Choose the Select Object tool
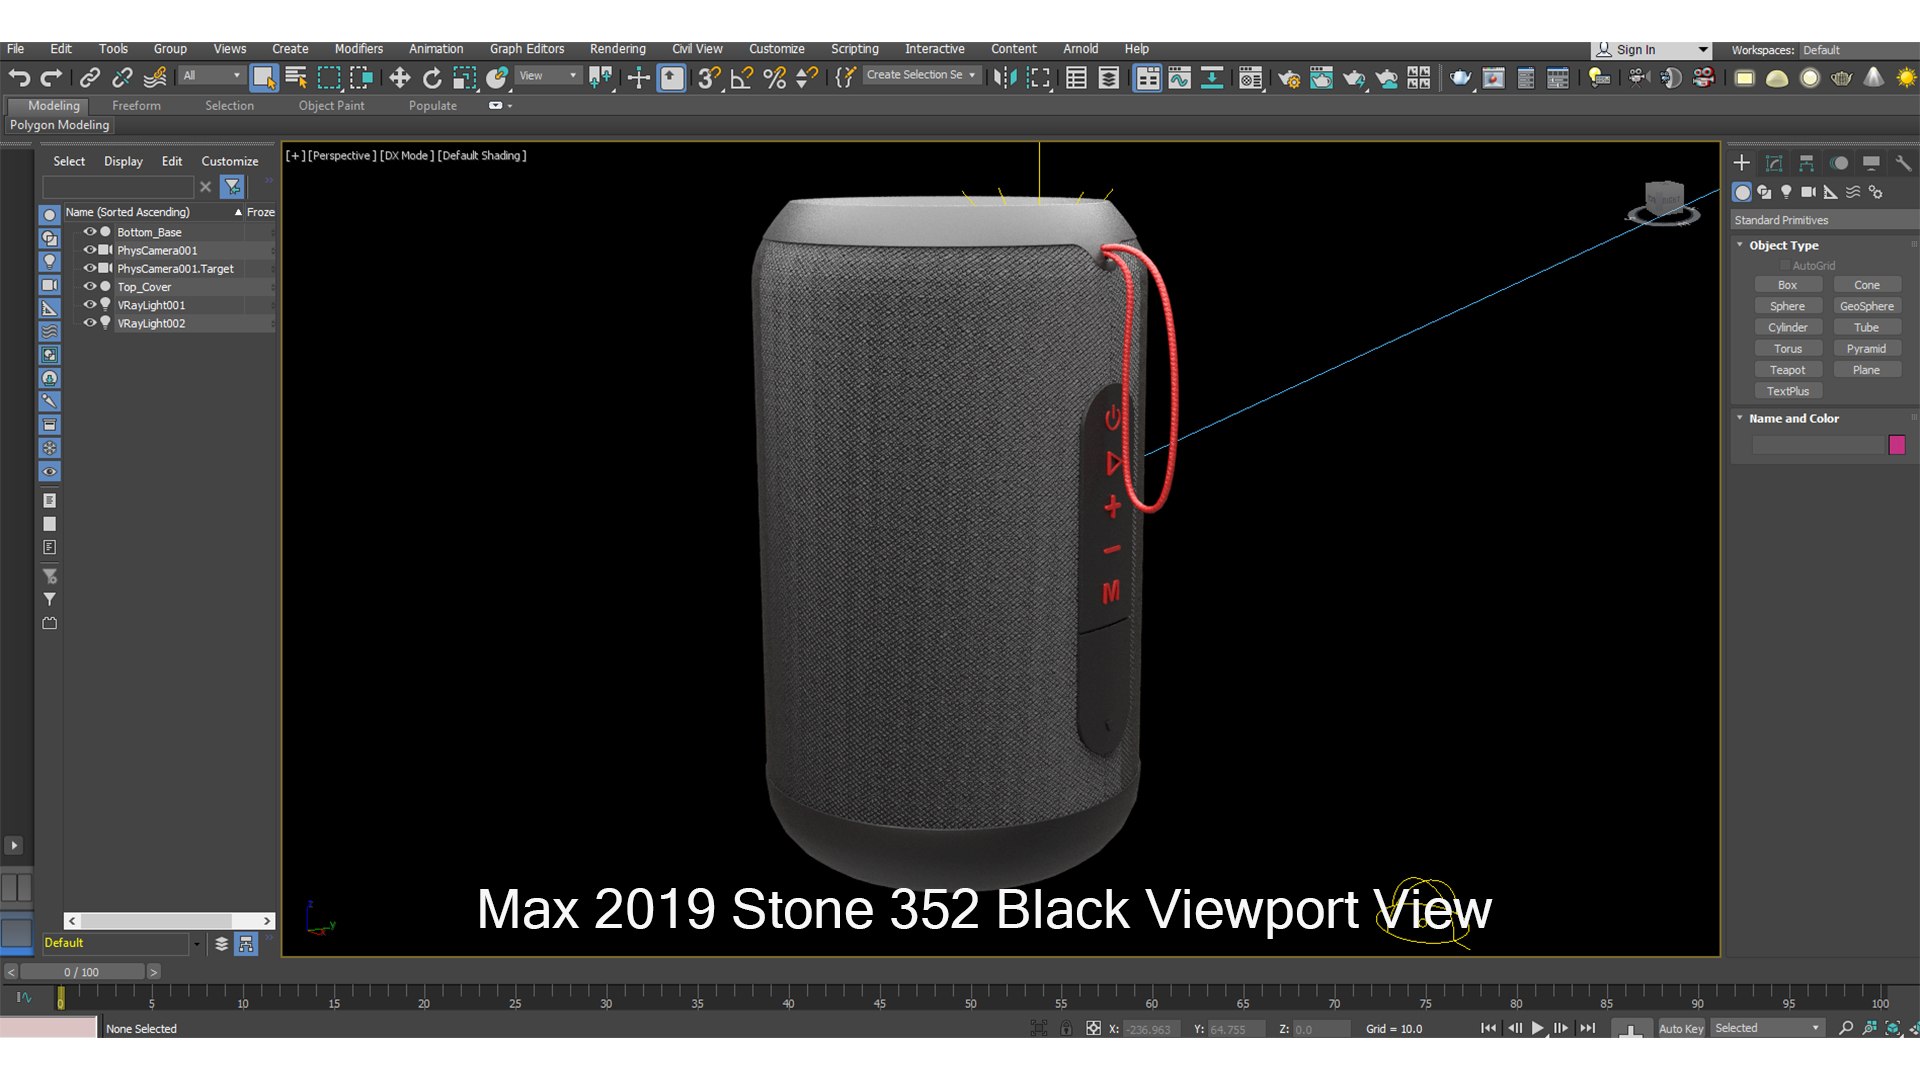 coord(264,77)
